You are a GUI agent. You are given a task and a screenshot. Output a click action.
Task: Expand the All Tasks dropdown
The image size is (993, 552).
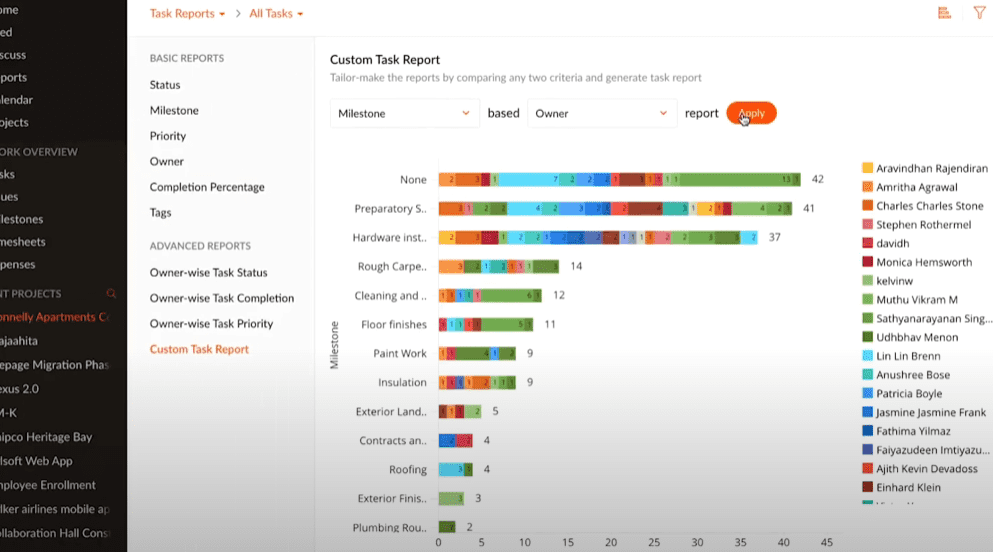[x=276, y=14]
